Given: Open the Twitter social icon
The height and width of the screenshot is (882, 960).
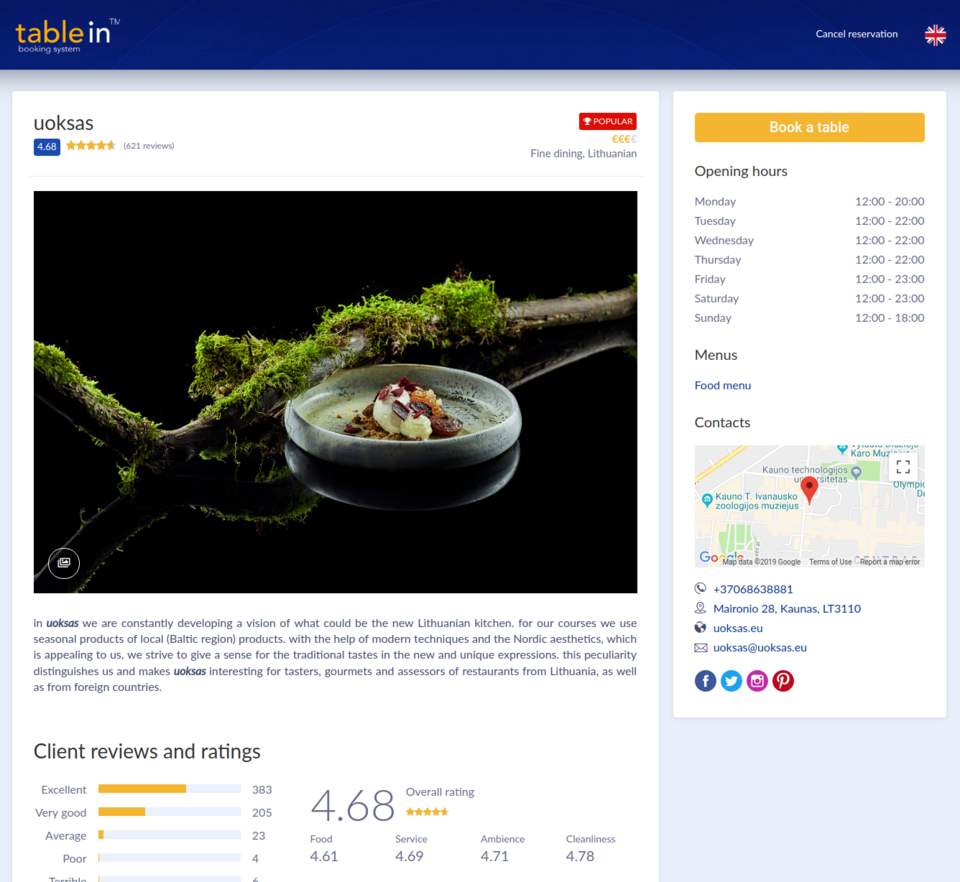Looking at the screenshot, I should click(731, 681).
